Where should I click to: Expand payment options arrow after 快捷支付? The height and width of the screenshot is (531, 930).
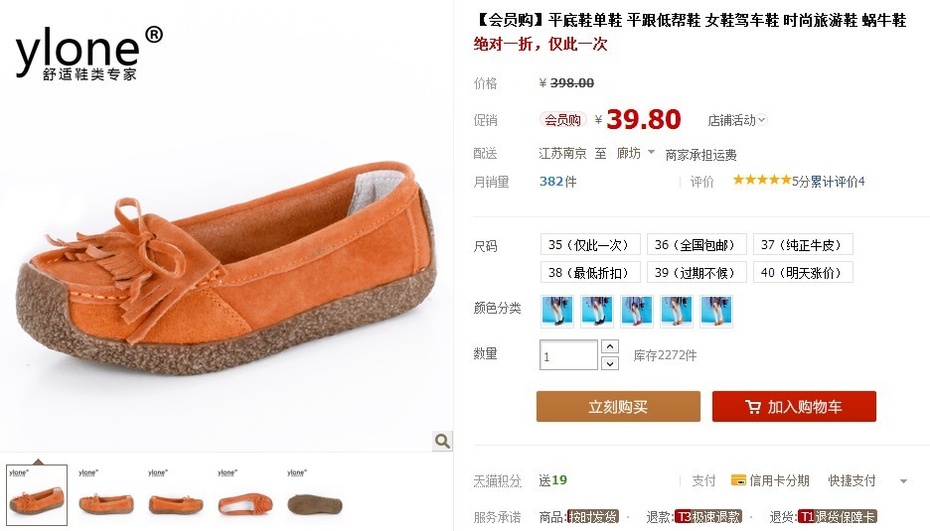[903, 481]
